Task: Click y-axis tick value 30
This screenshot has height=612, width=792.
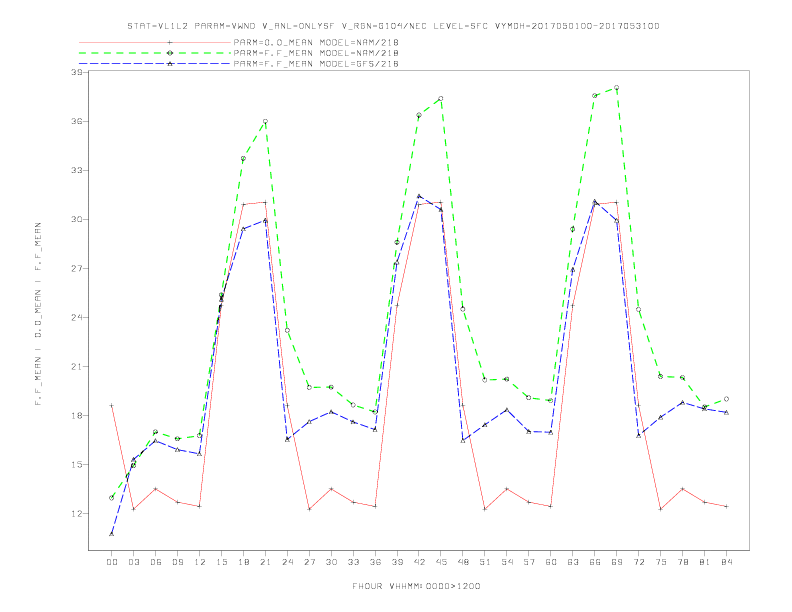Action: tap(76, 219)
